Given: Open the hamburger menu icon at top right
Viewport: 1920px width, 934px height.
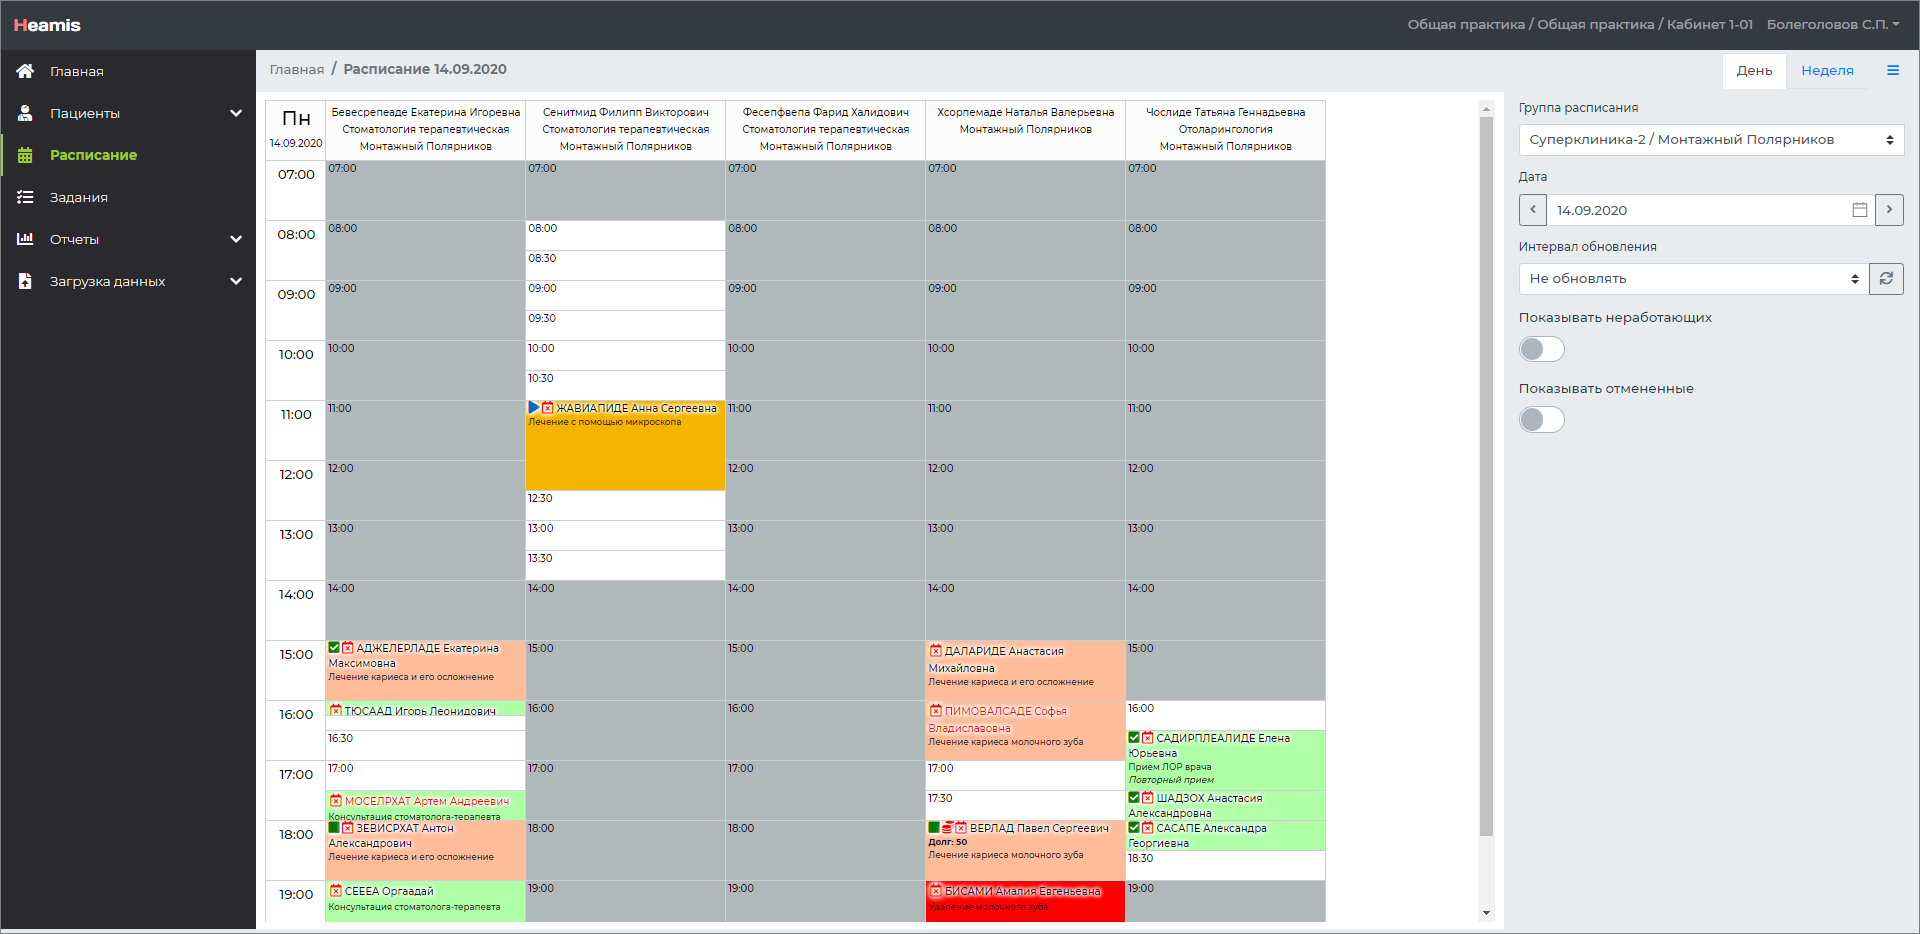Looking at the screenshot, I should 1893,70.
